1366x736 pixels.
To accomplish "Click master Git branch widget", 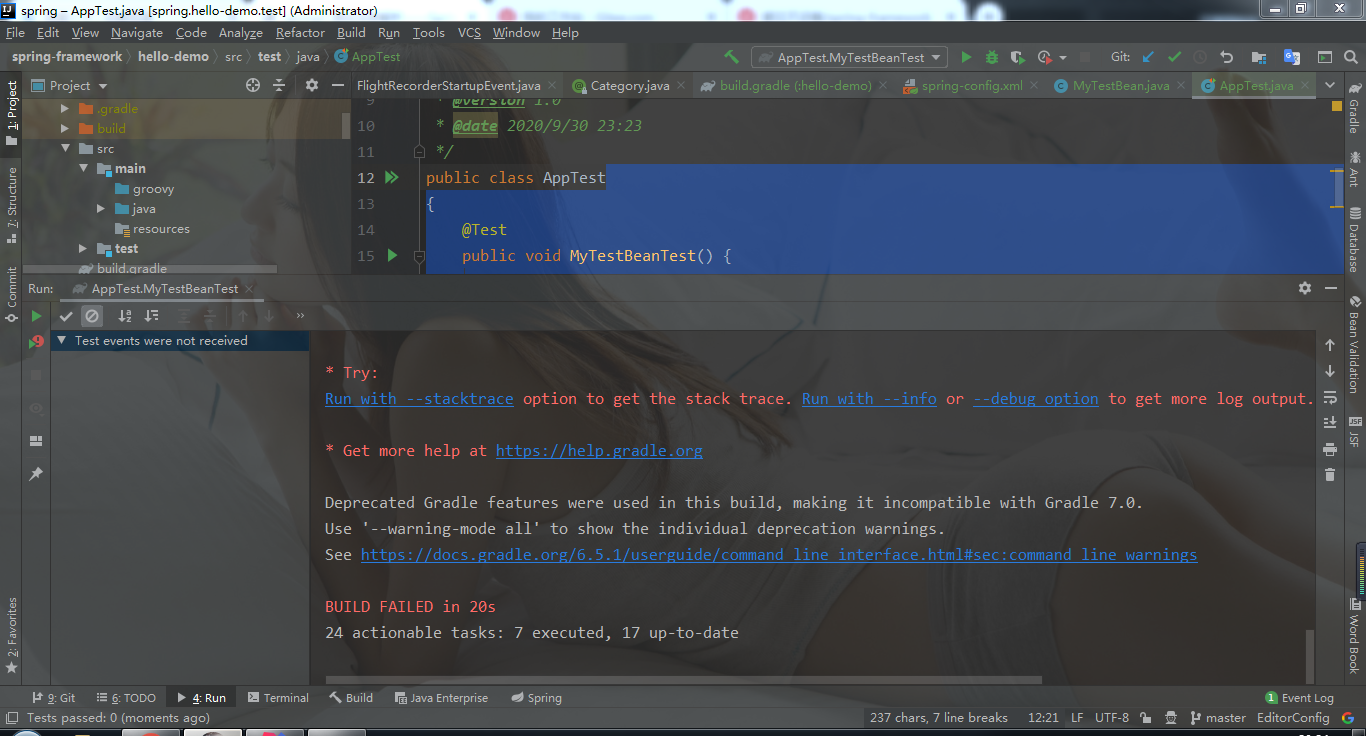I will (x=1218, y=718).
